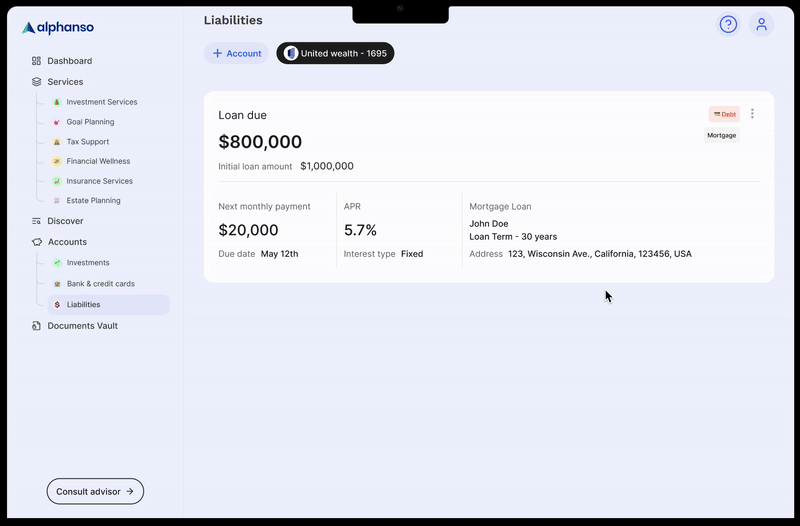
Task: Click the plus icon on Account button
Action: tap(217, 53)
